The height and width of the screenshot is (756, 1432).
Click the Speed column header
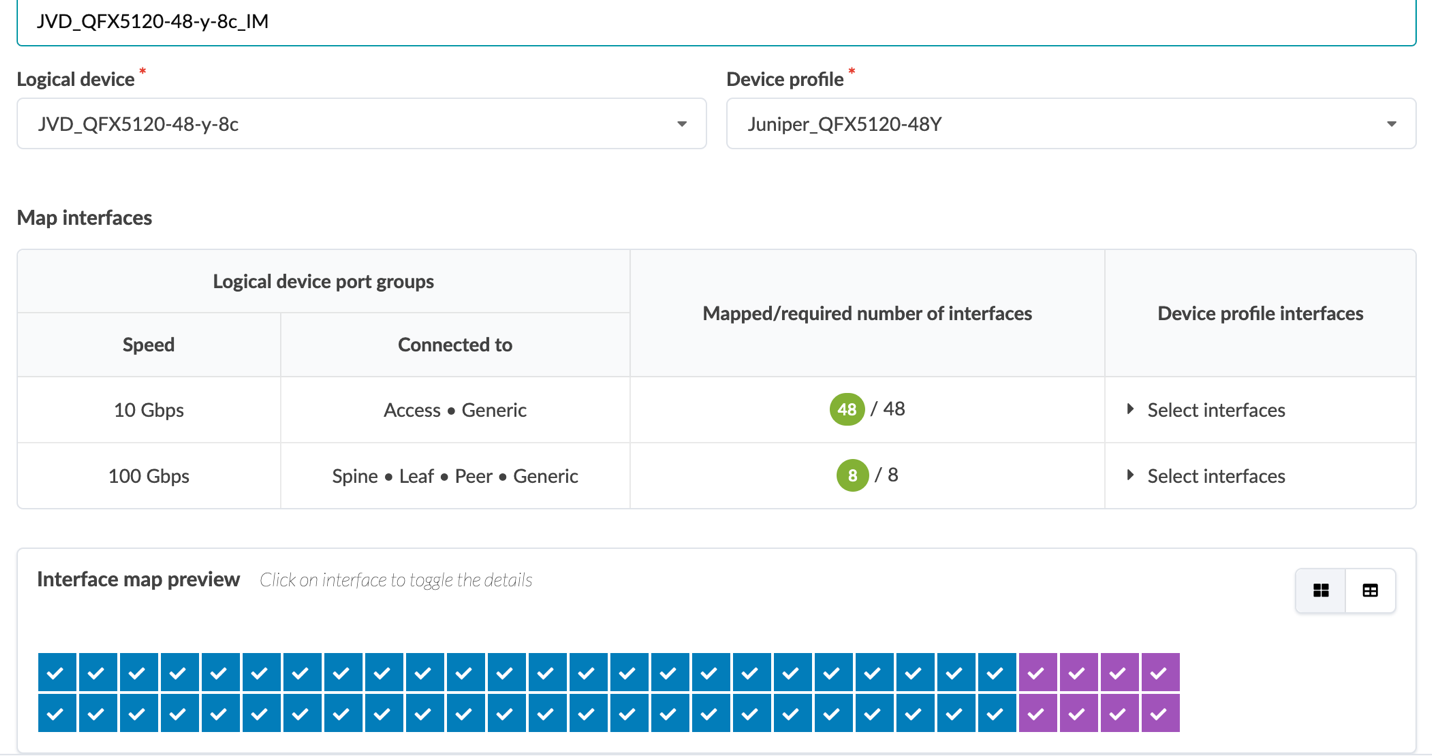(148, 344)
